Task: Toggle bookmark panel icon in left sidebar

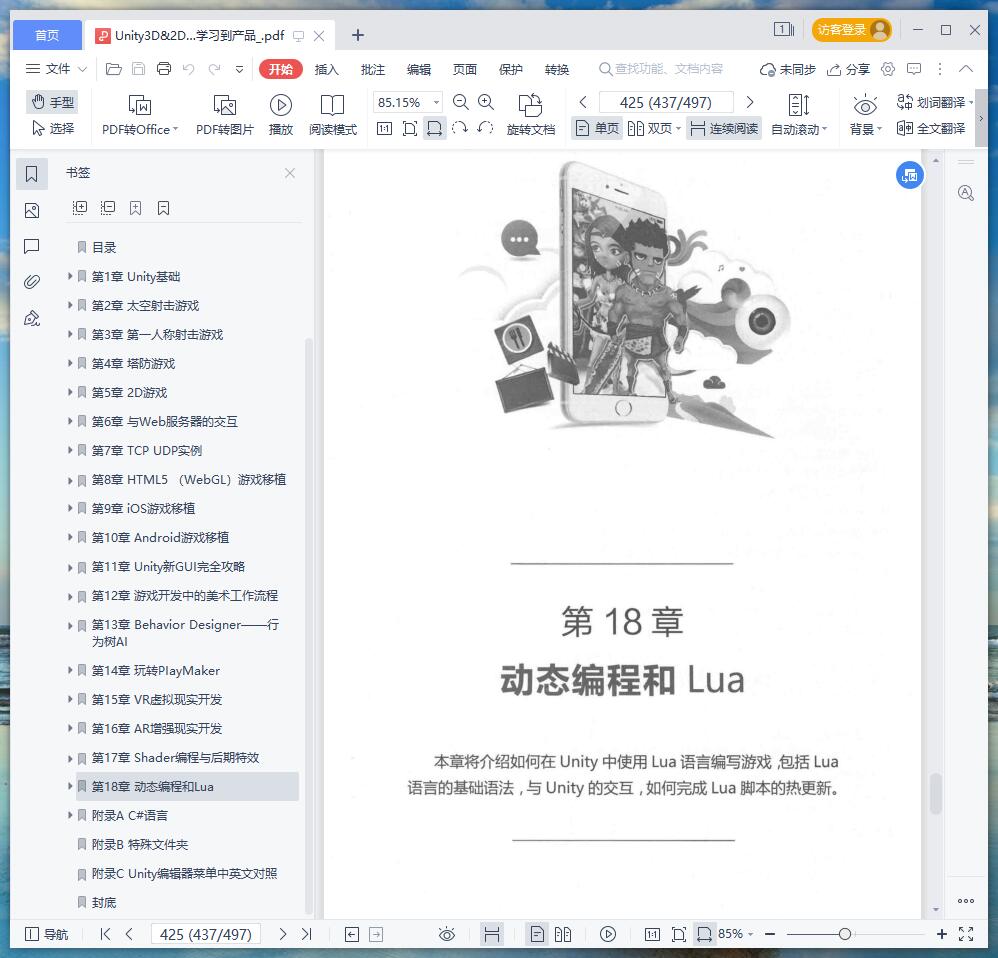Action: [x=32, y=174]
